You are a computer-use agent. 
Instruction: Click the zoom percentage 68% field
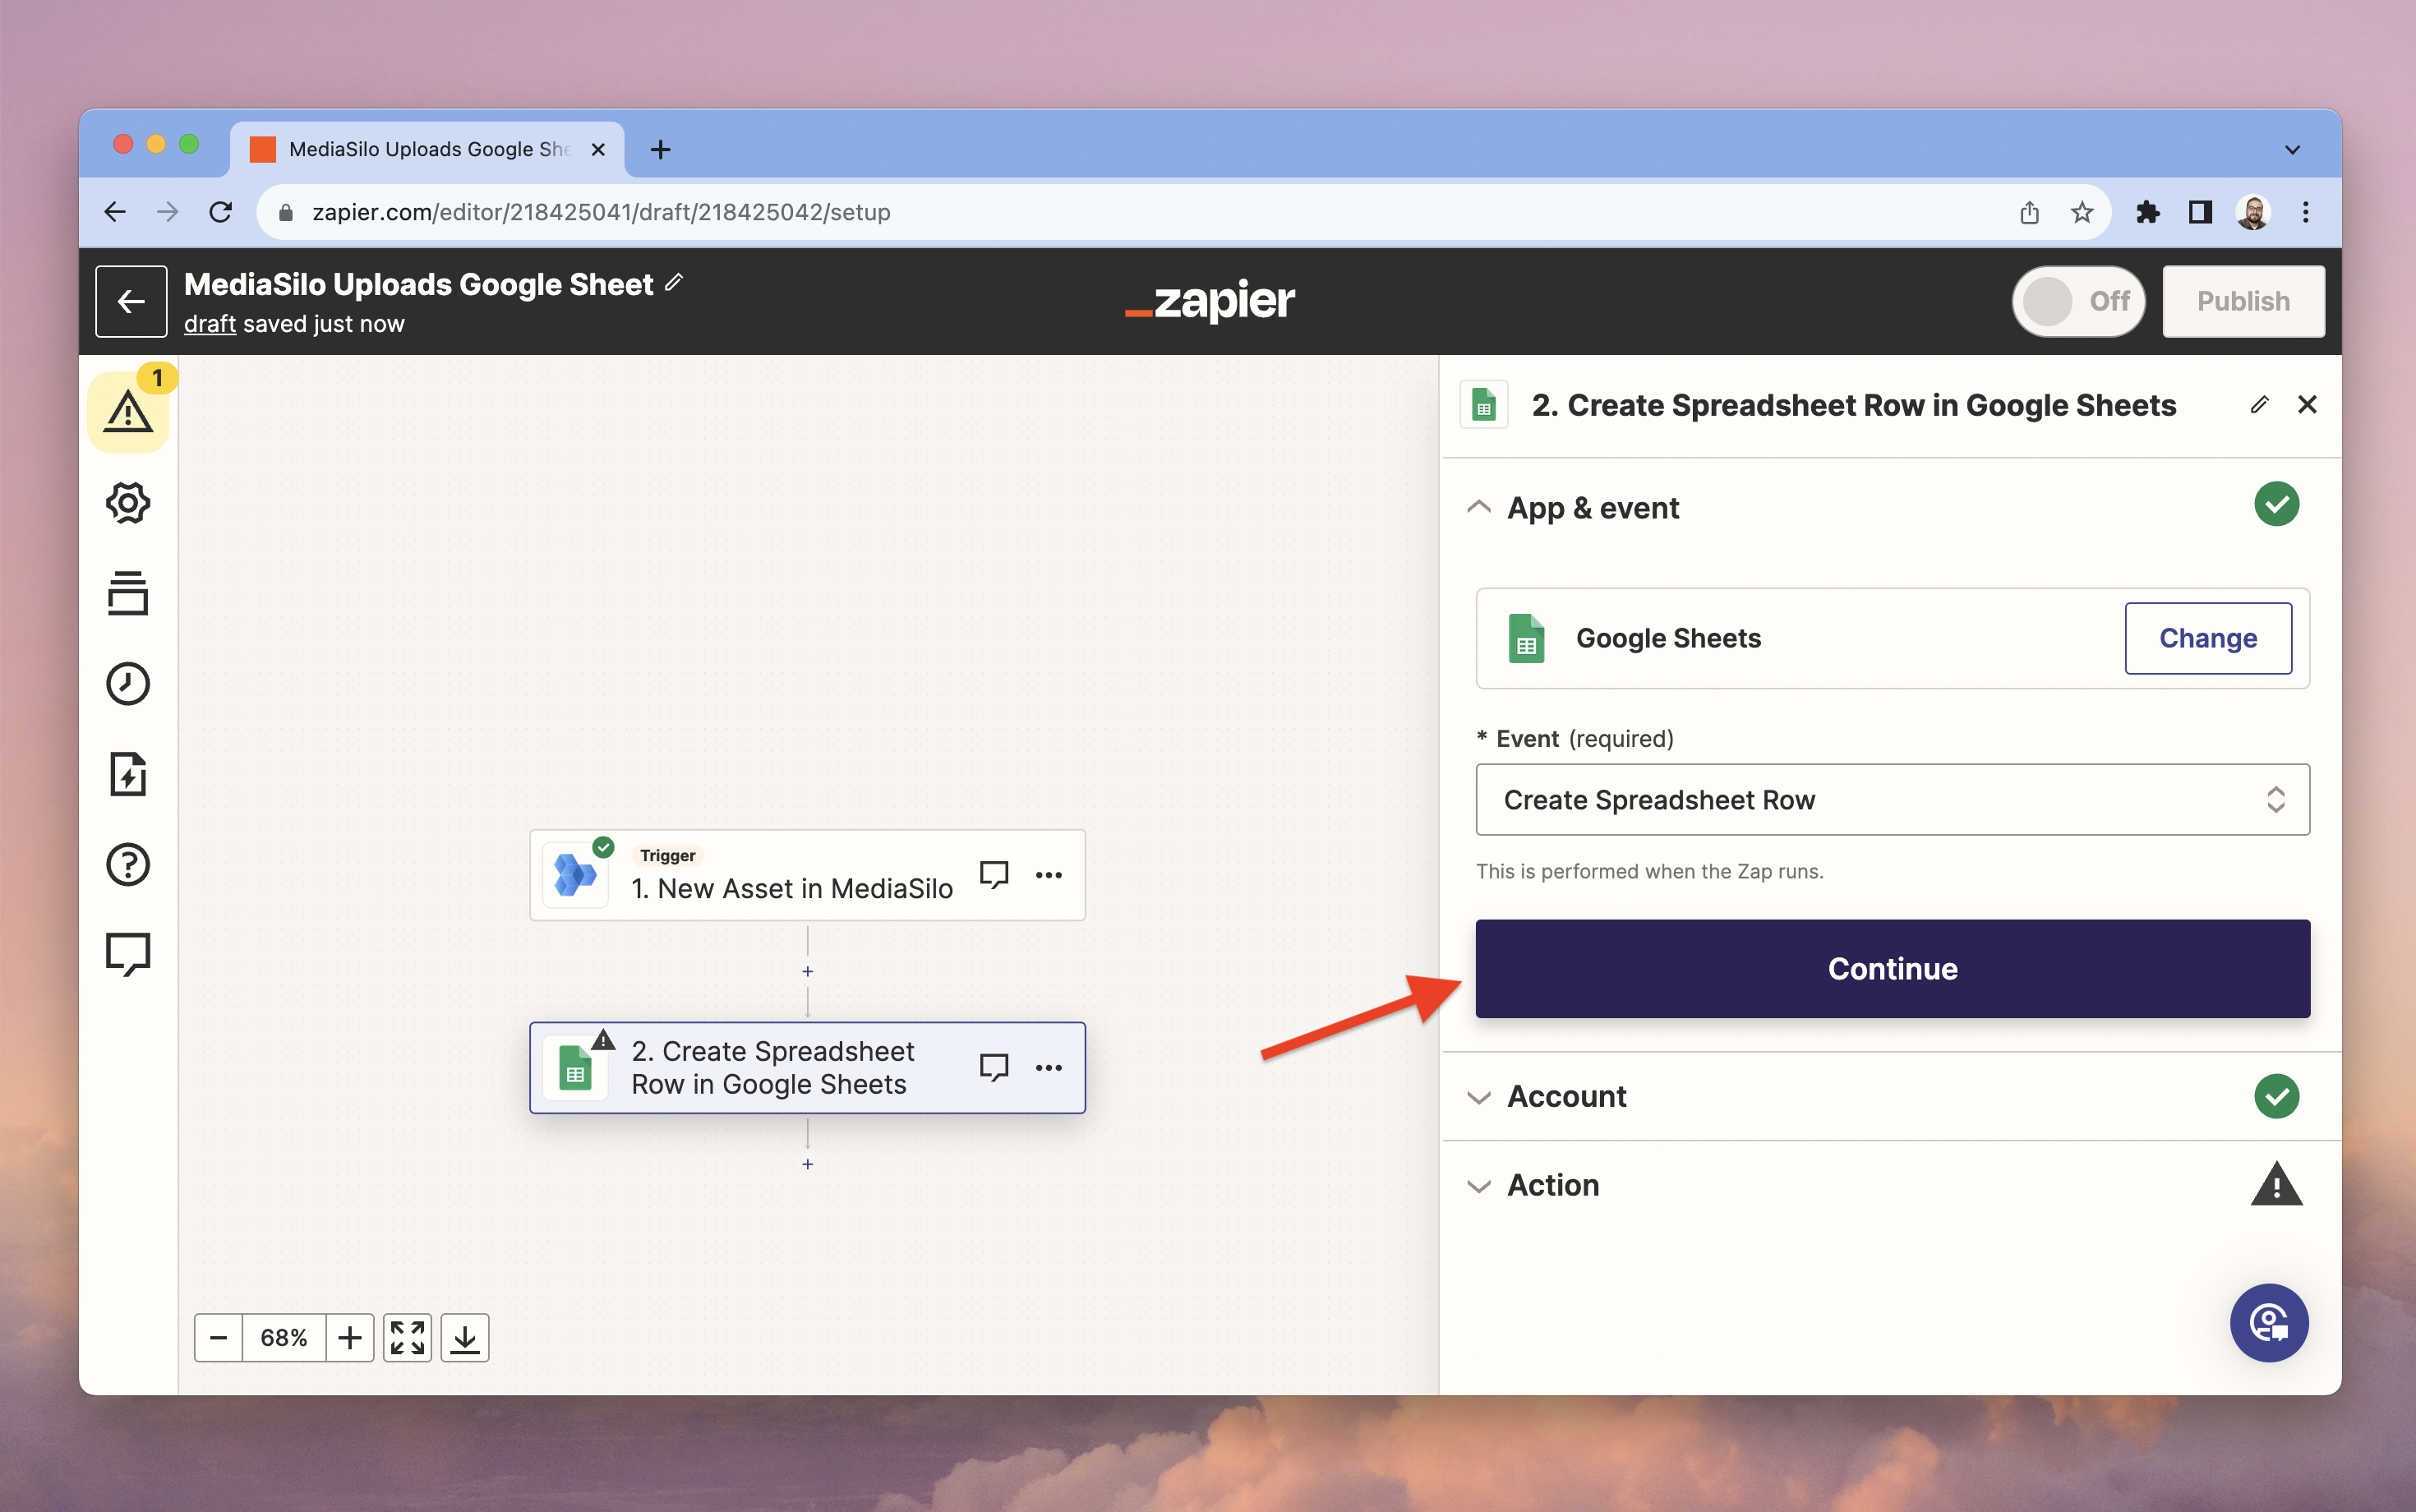(x=284, y=1338)
